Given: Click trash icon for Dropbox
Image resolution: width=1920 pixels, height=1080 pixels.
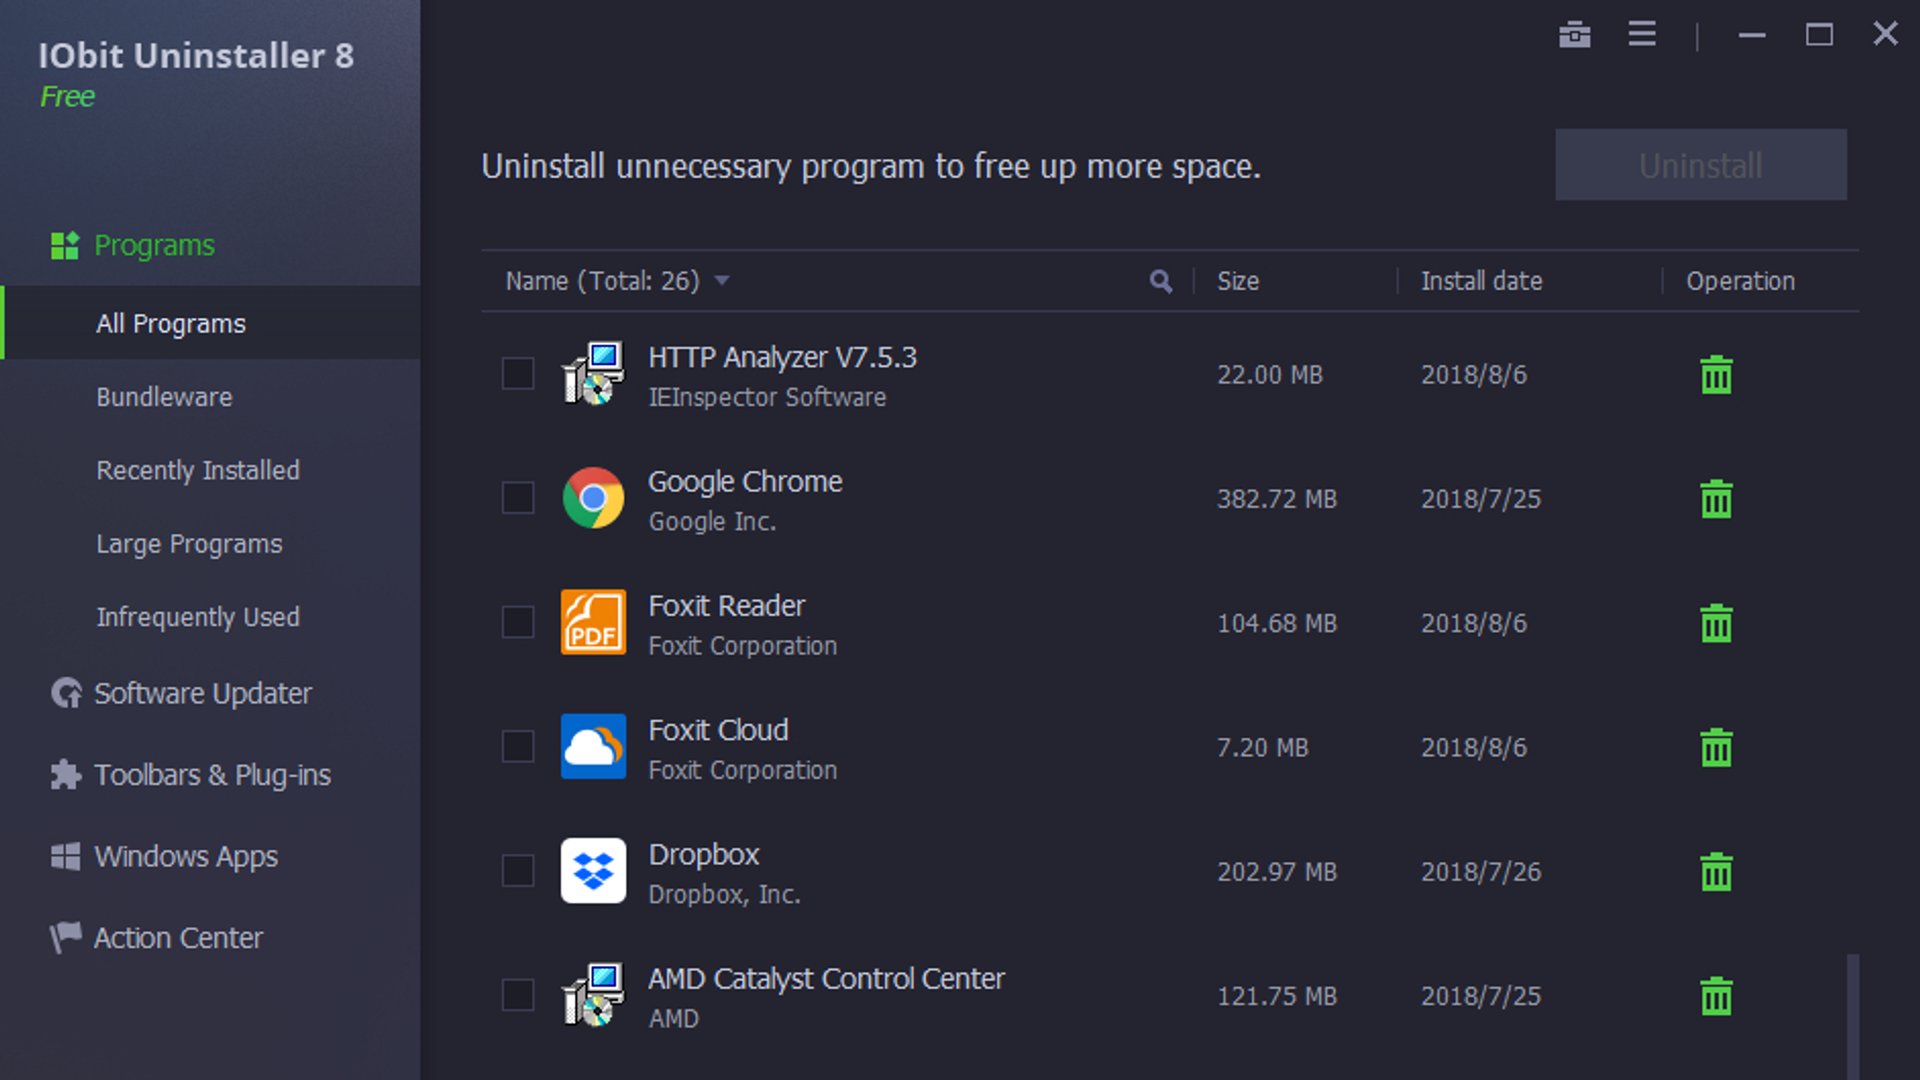Looking at the screenshot, I should [x=1716, y=872].
